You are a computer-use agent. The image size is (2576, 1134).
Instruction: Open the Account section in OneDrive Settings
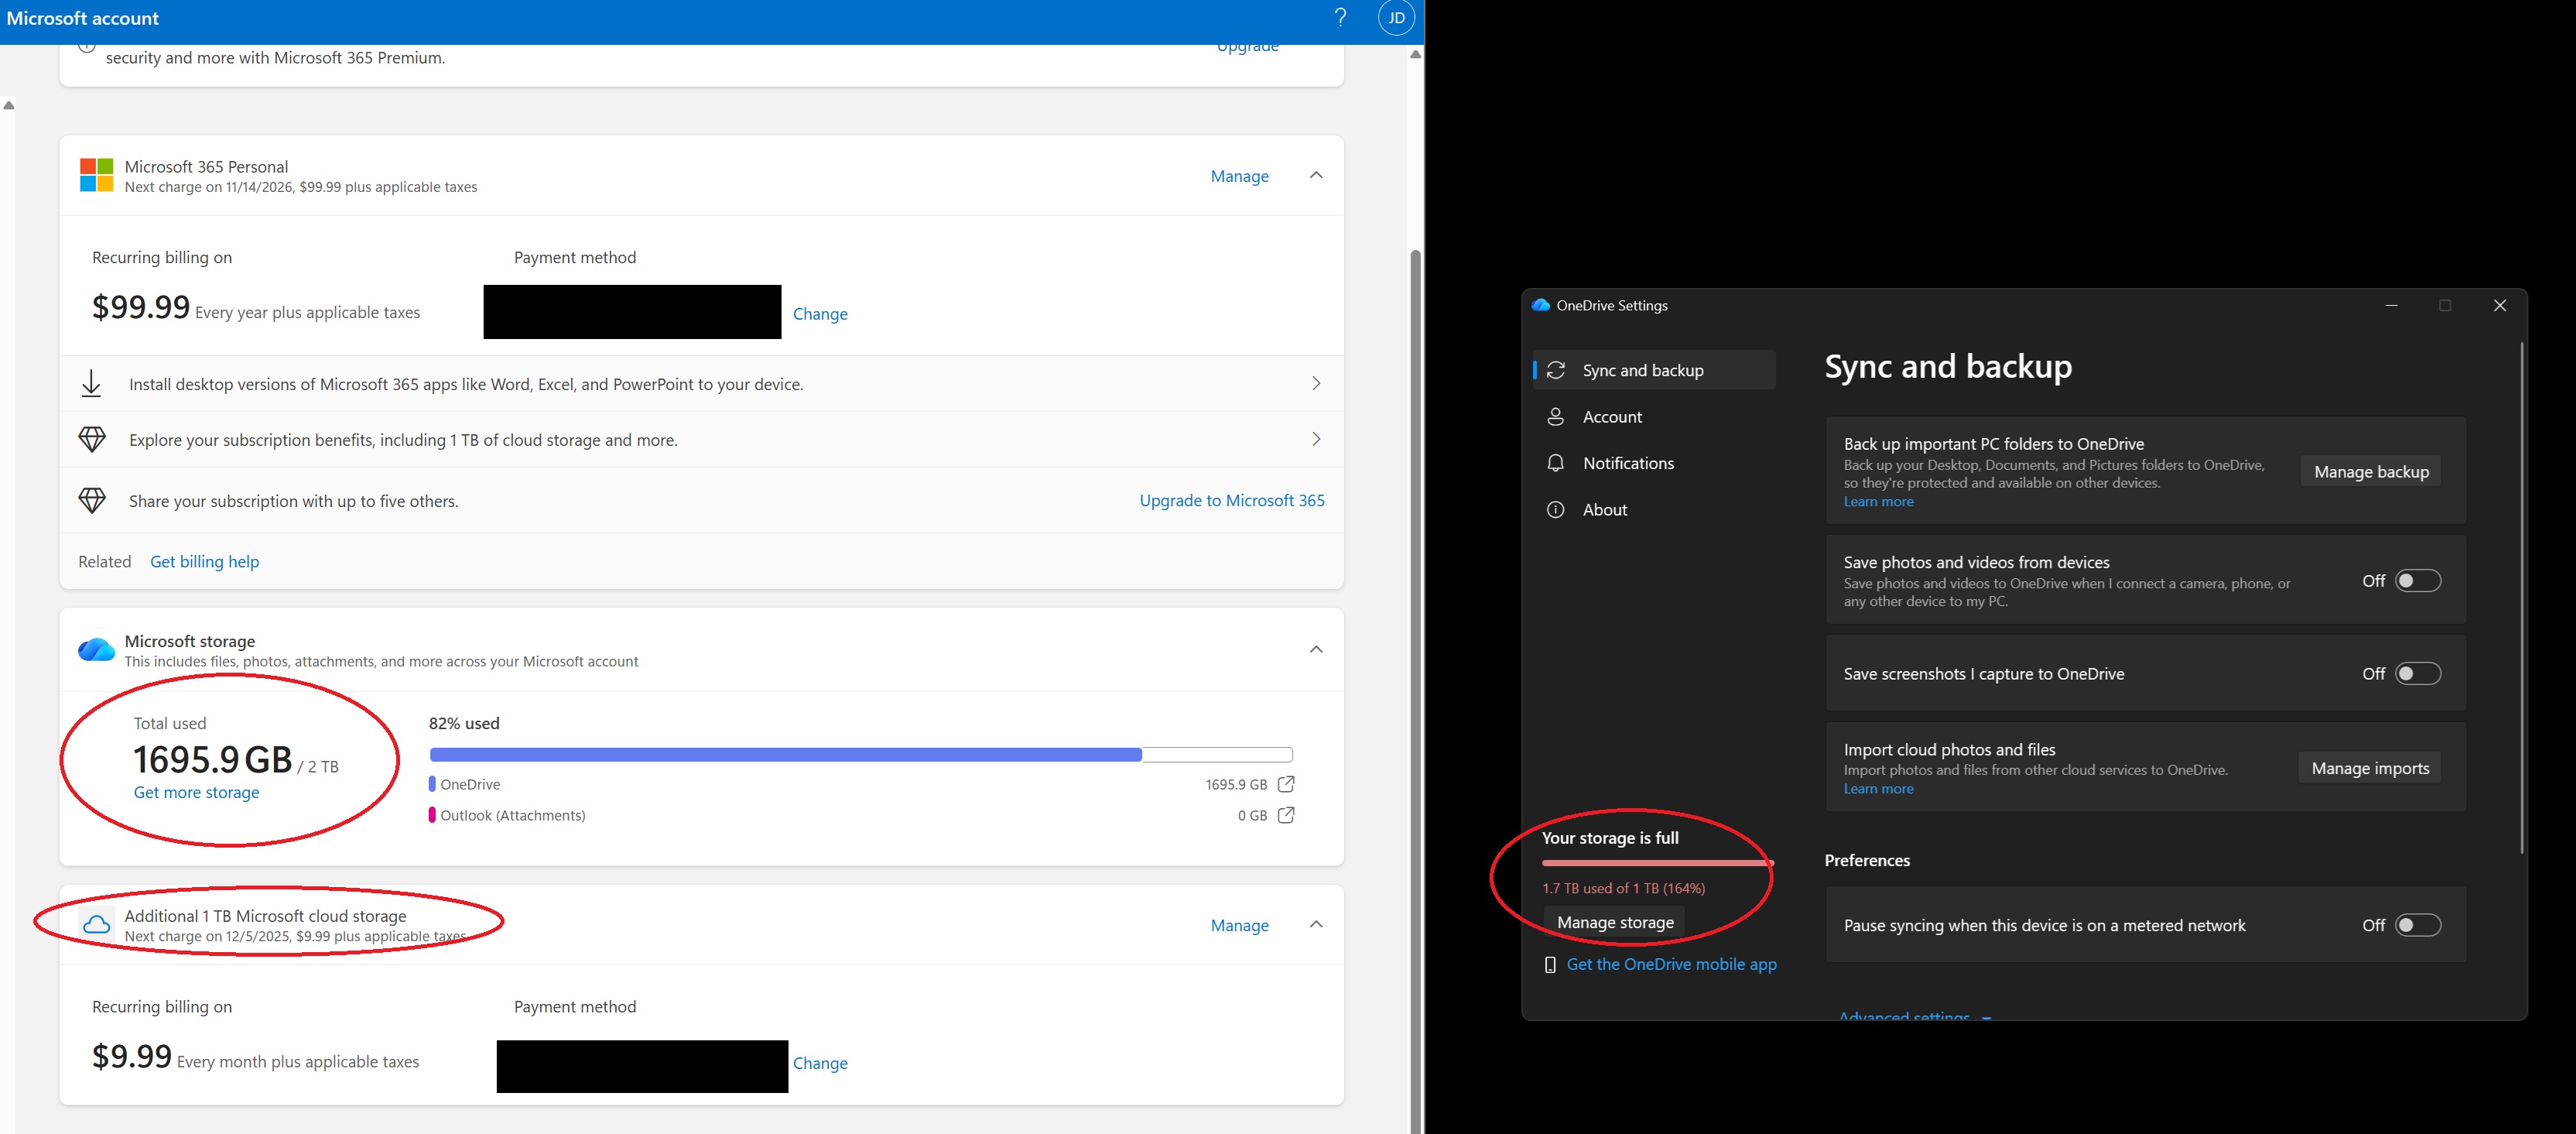(1654, 417)
